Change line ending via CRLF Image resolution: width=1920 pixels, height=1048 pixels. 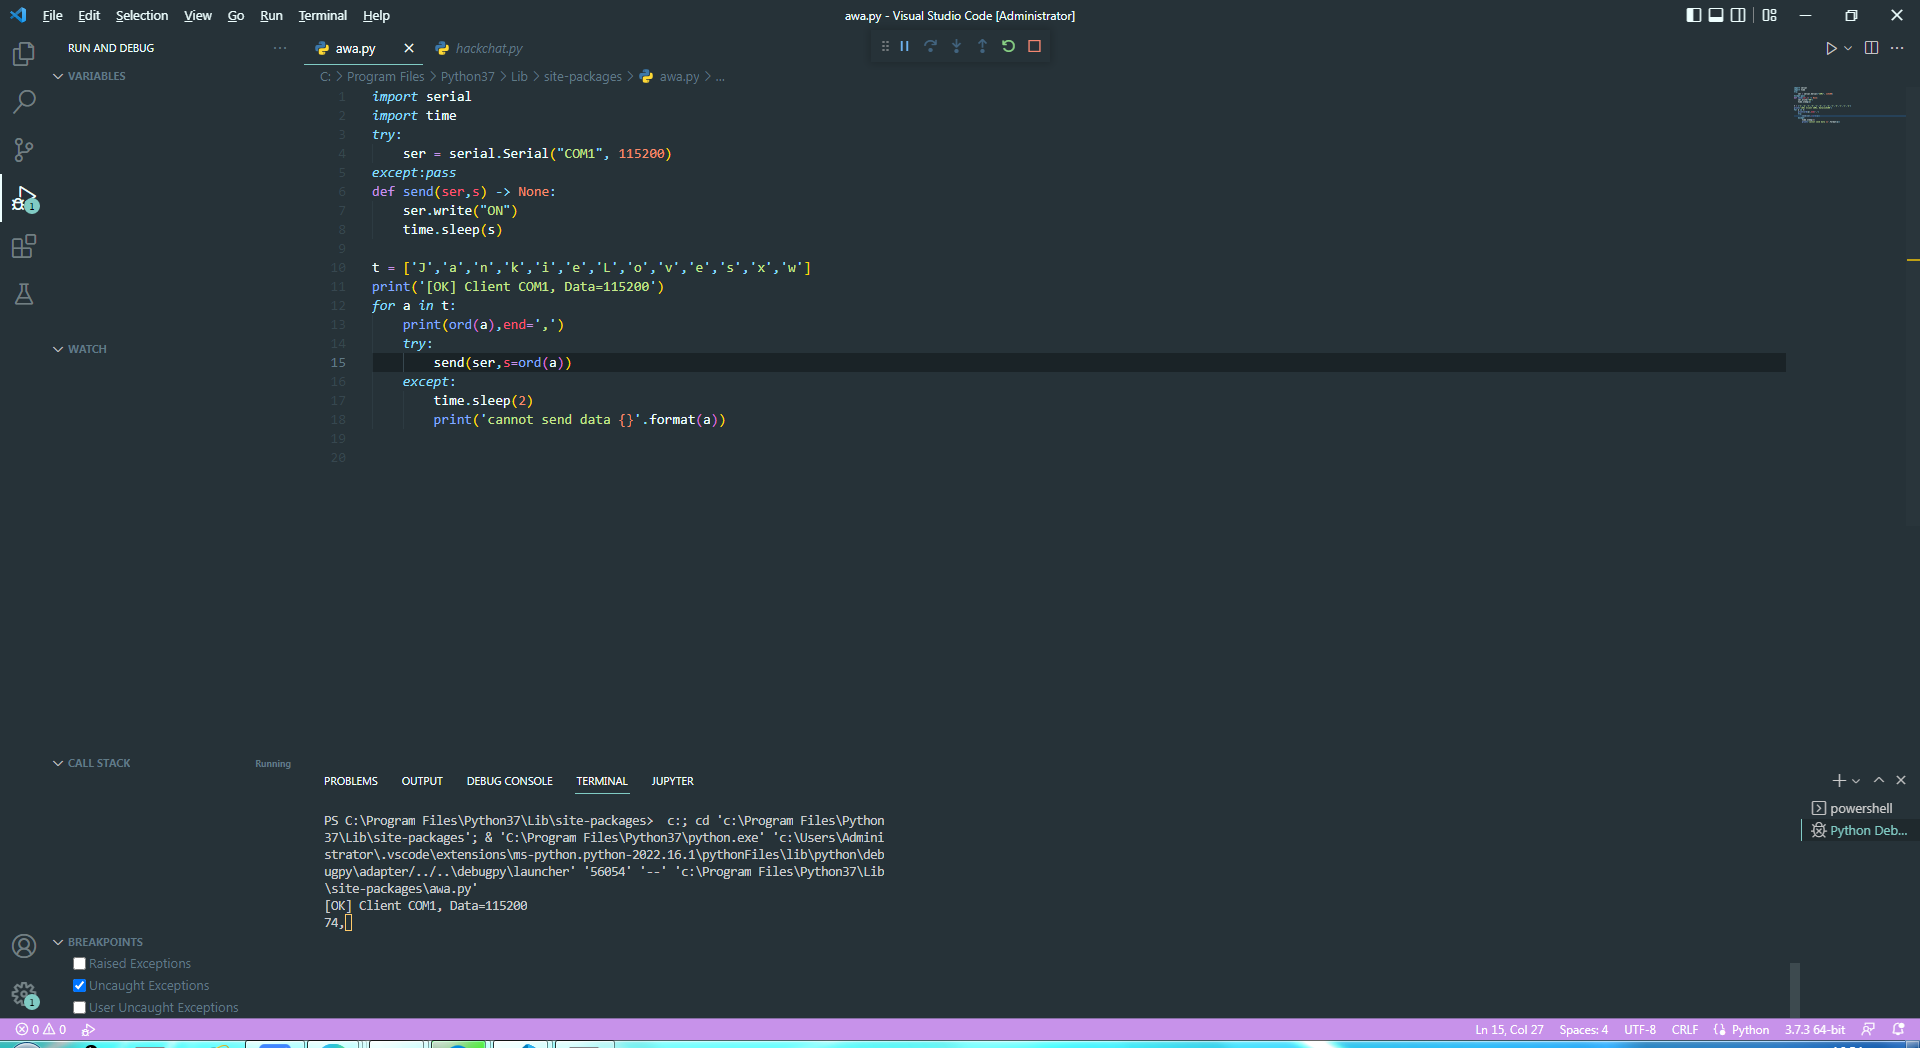click(1684, 1029)
